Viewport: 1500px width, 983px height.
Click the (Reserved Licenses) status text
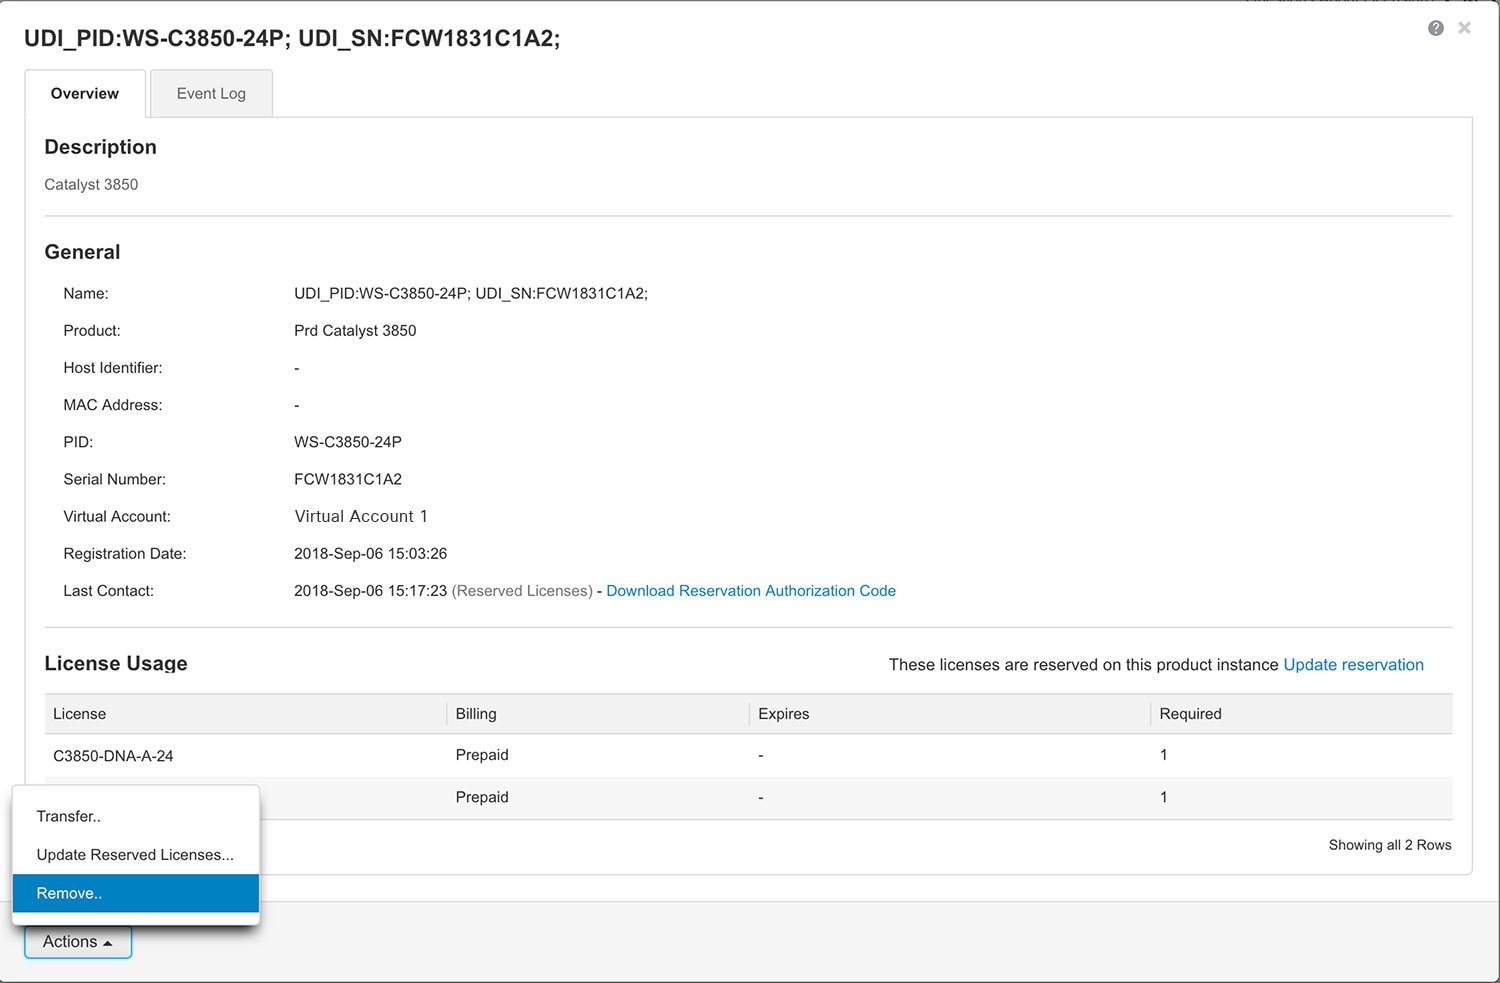(x=522, y=591)
